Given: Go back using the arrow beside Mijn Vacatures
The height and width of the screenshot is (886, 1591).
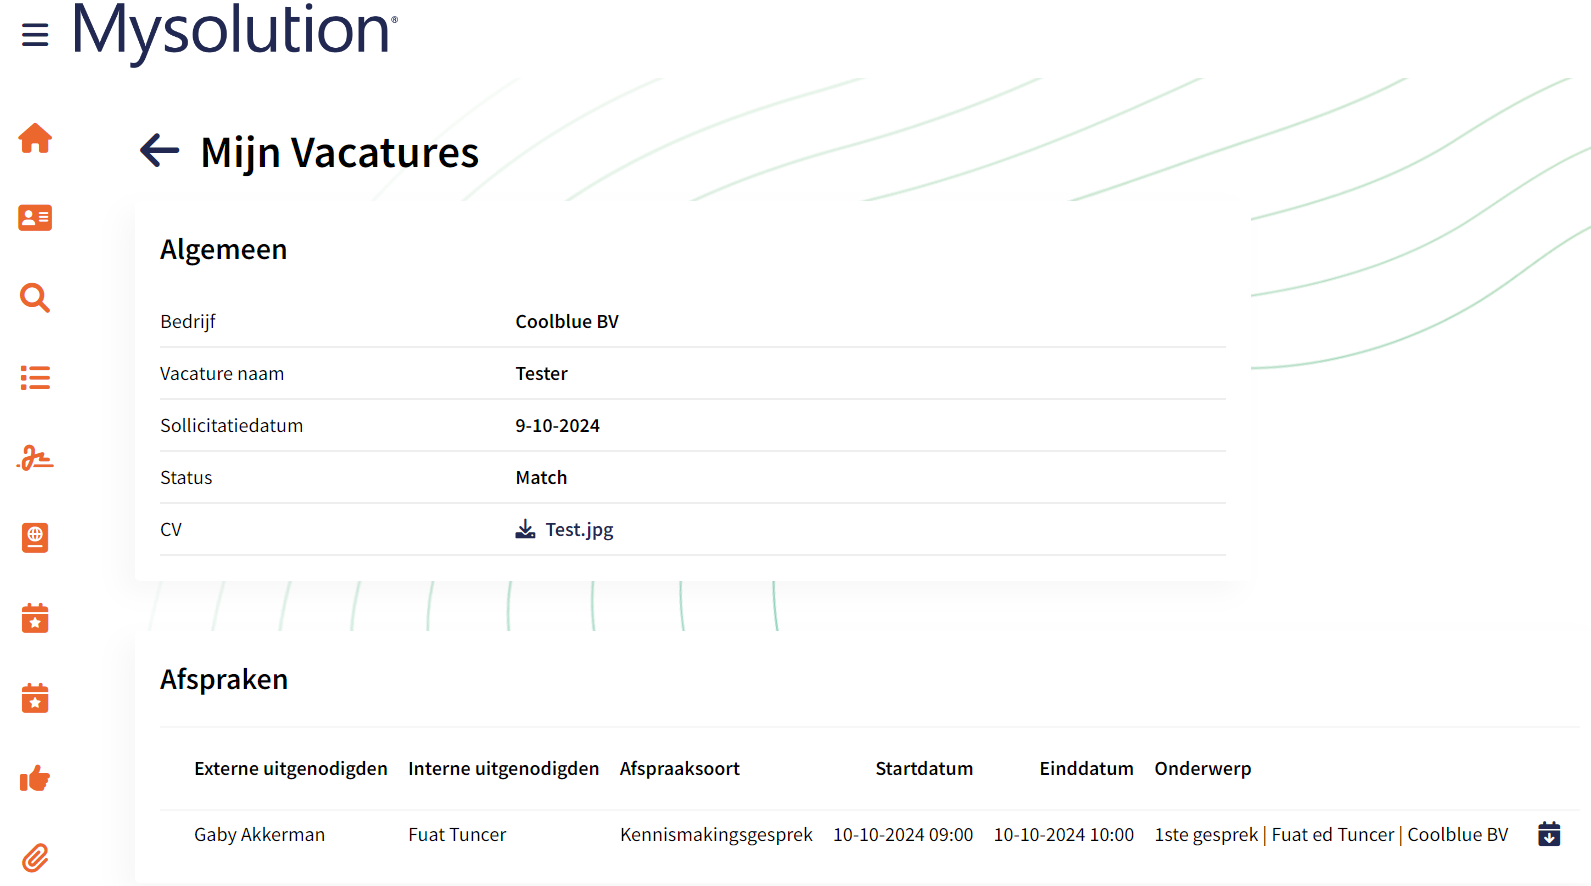Looking at the screenshot, I should (x=159, y=151).
